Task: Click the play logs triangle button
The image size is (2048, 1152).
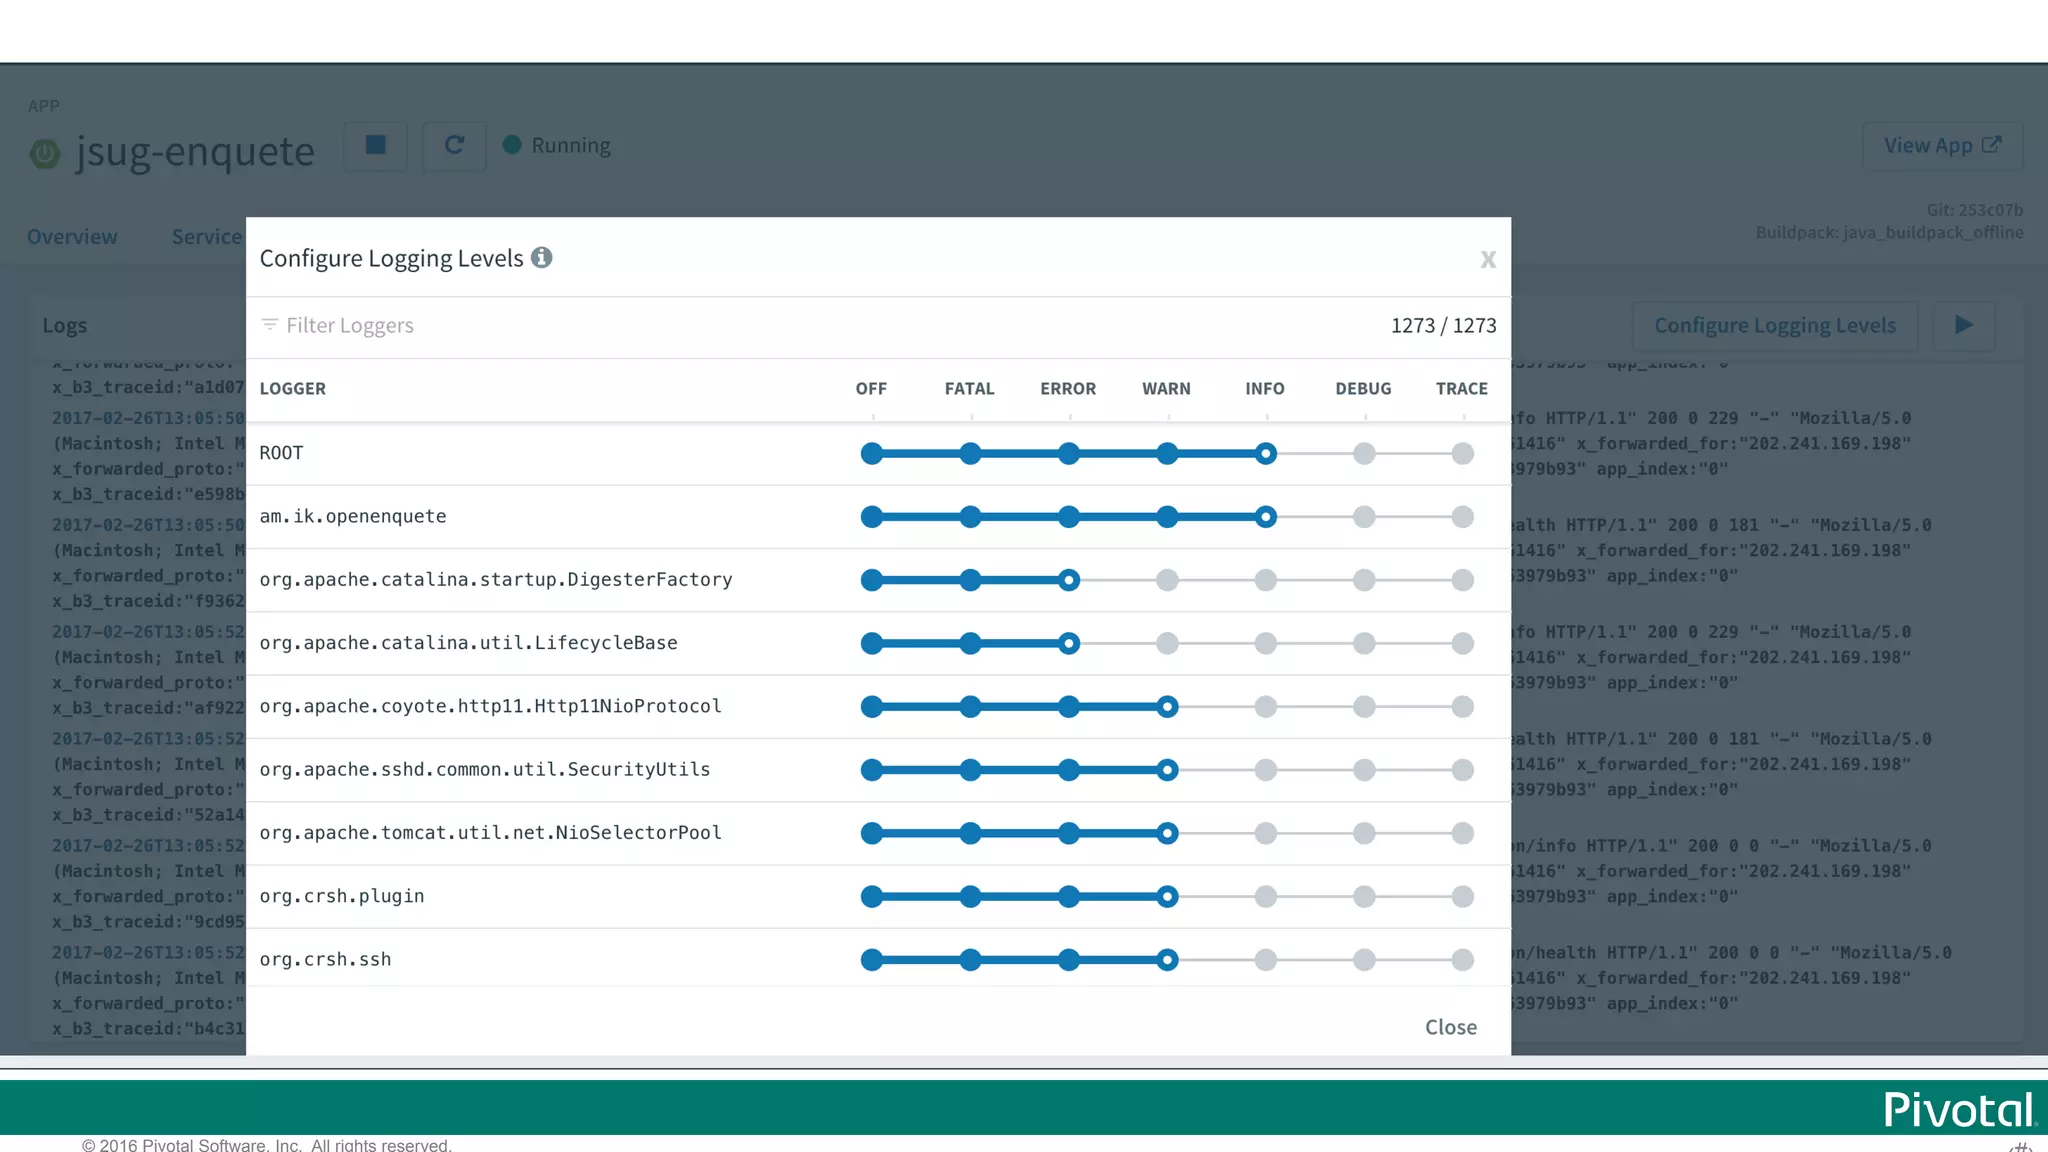Action: [1964, 325]
